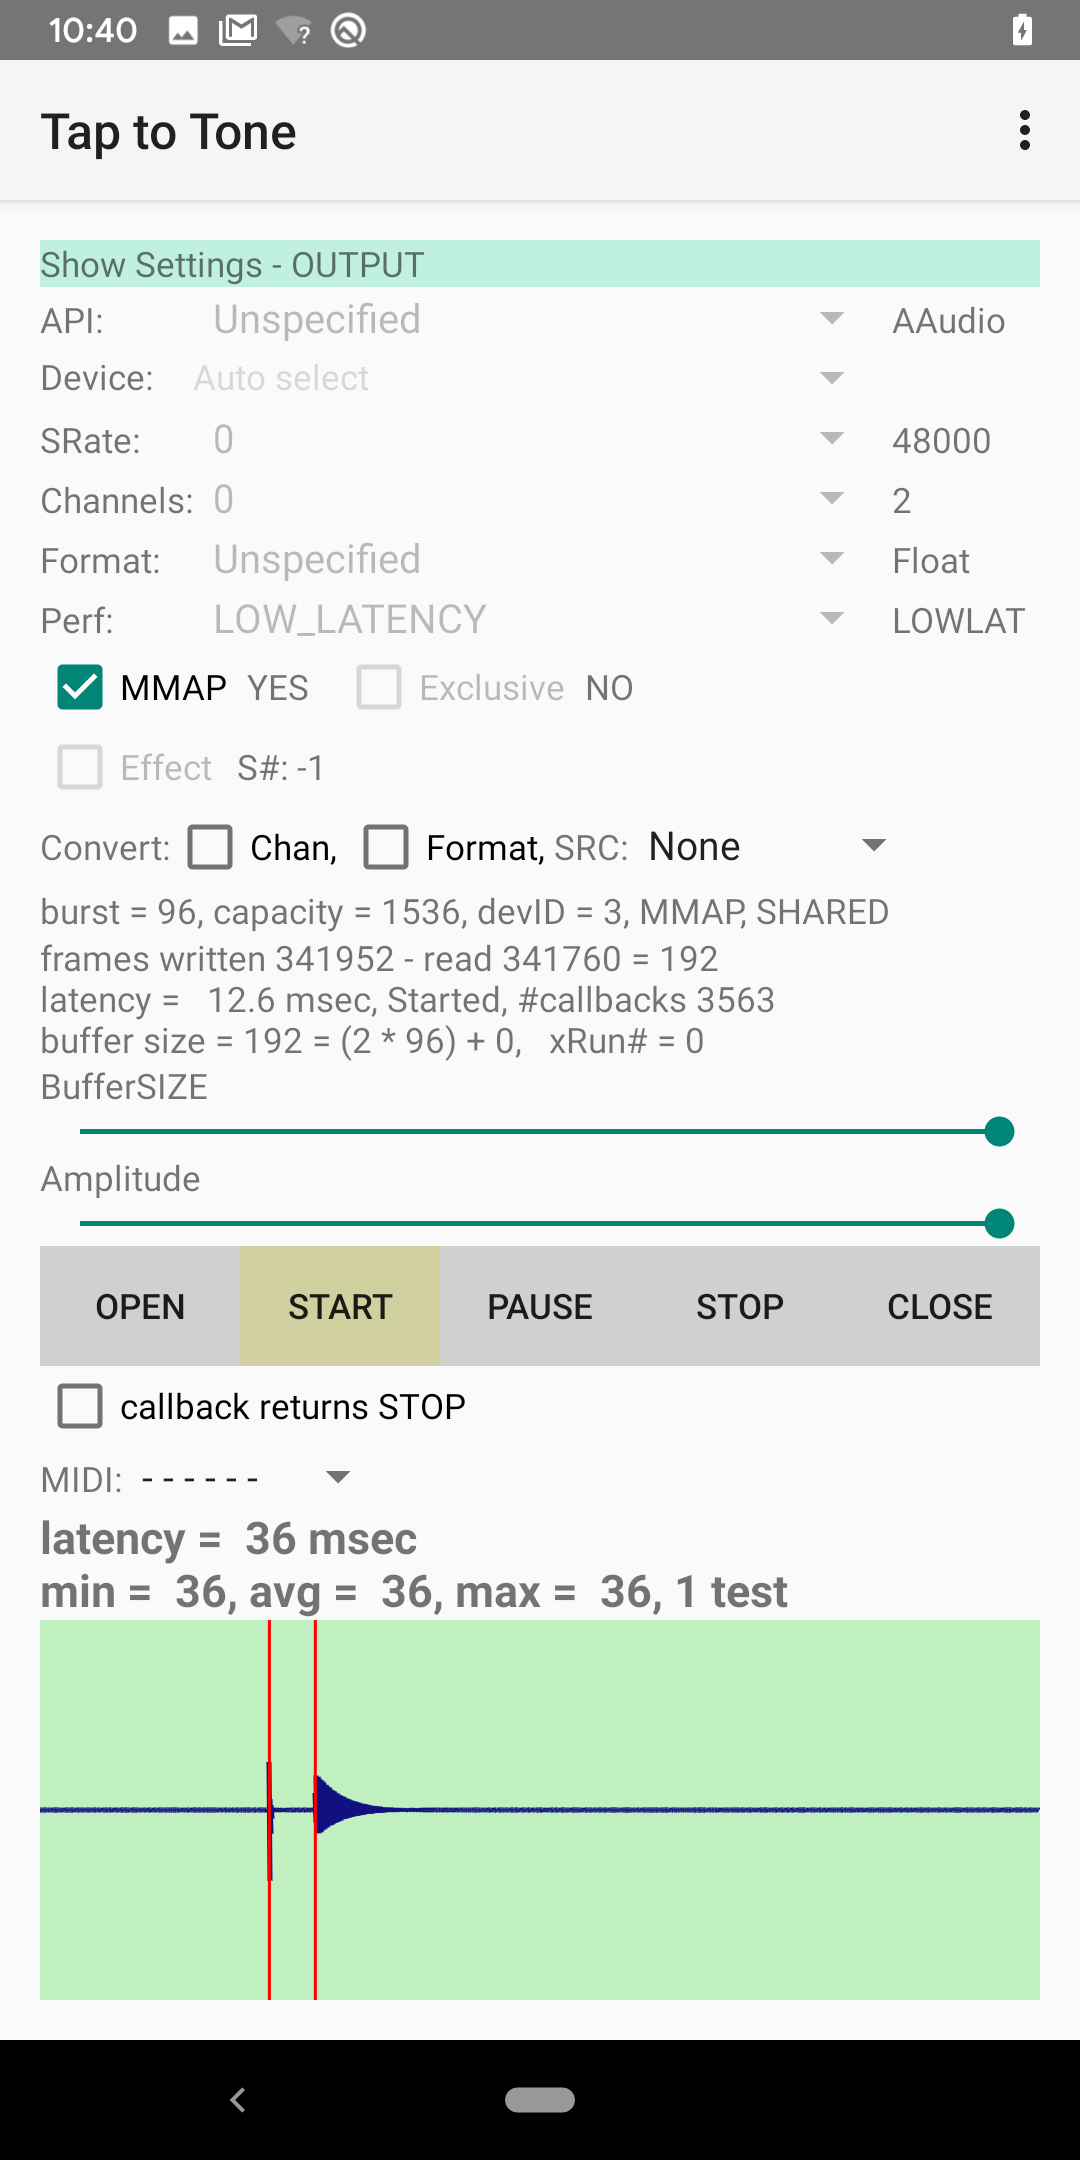Open the SRC None dropdown

point(766,847)
